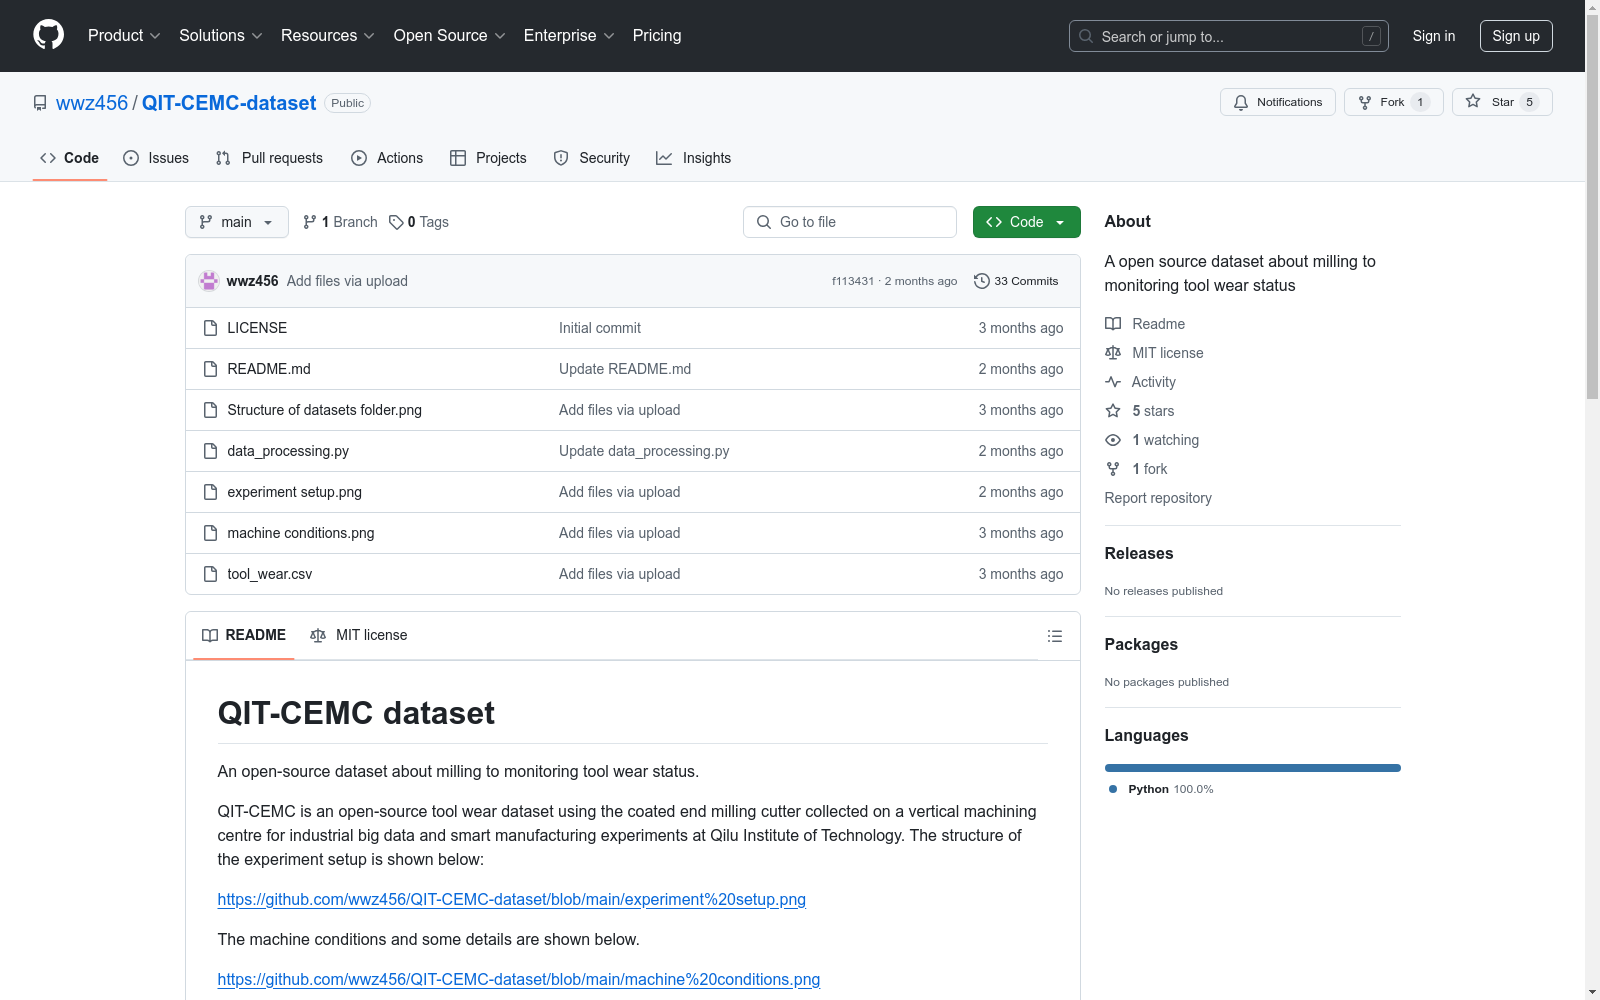Click the Sign up button
Screen dimensions: 1600x1000
(x=1516, y=36)
